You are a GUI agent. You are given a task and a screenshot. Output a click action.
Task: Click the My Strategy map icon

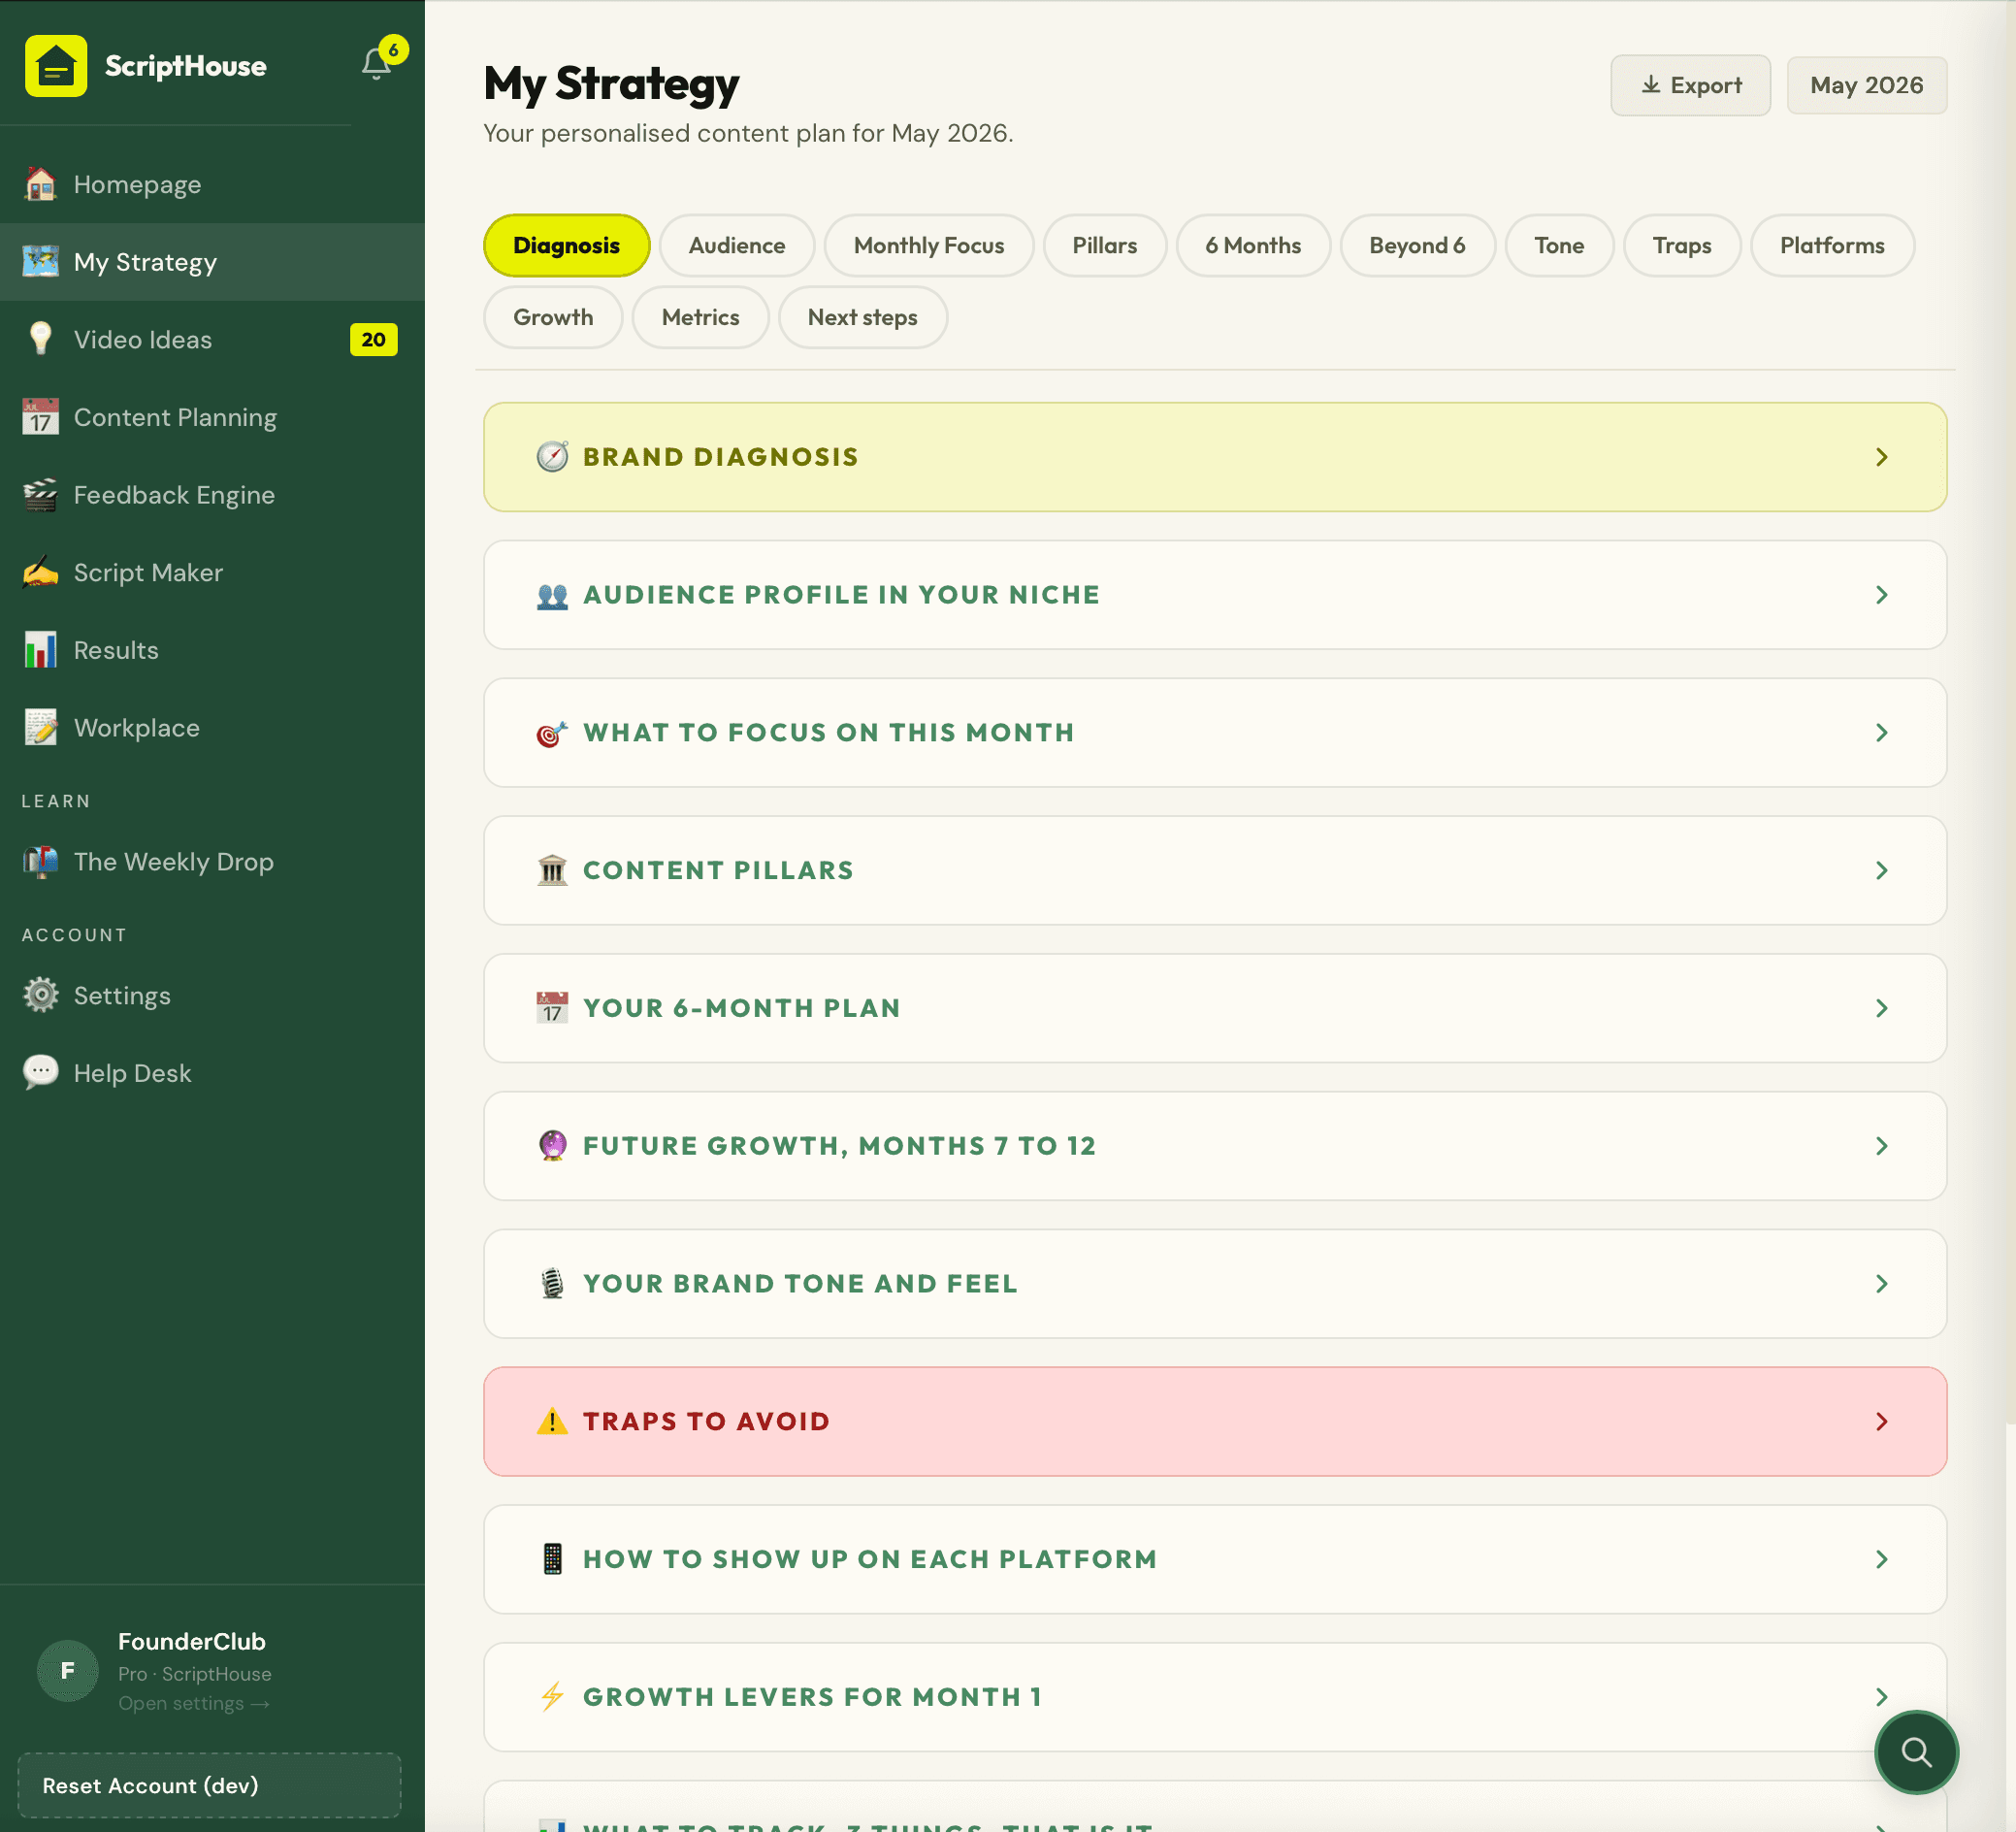(40, 262)
